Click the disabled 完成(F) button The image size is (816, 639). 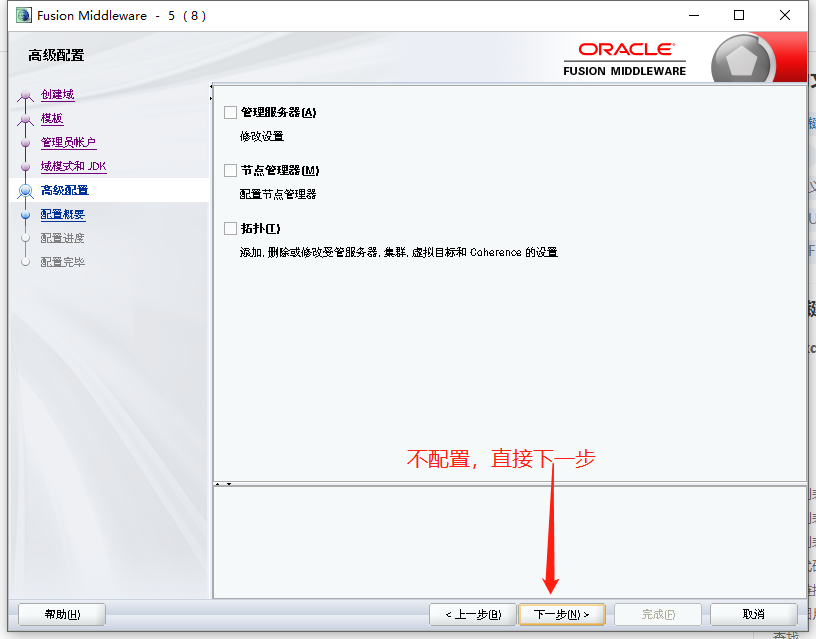click(658, 615)
